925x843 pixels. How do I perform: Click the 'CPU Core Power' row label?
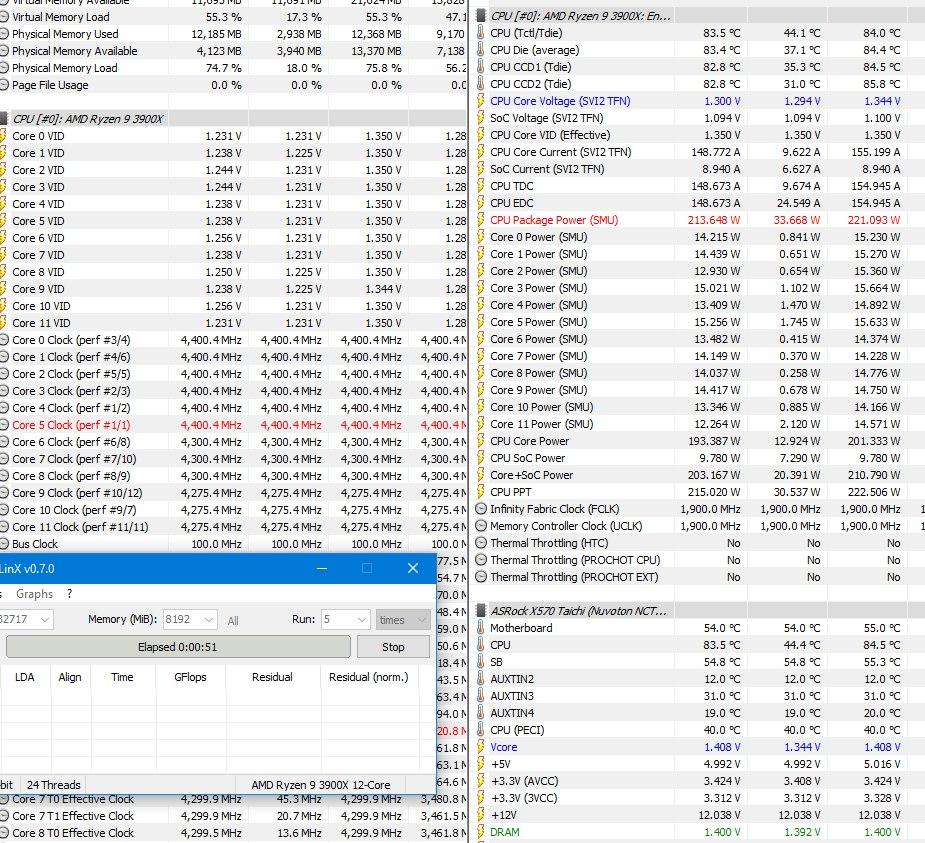click(x=530, y=441)
